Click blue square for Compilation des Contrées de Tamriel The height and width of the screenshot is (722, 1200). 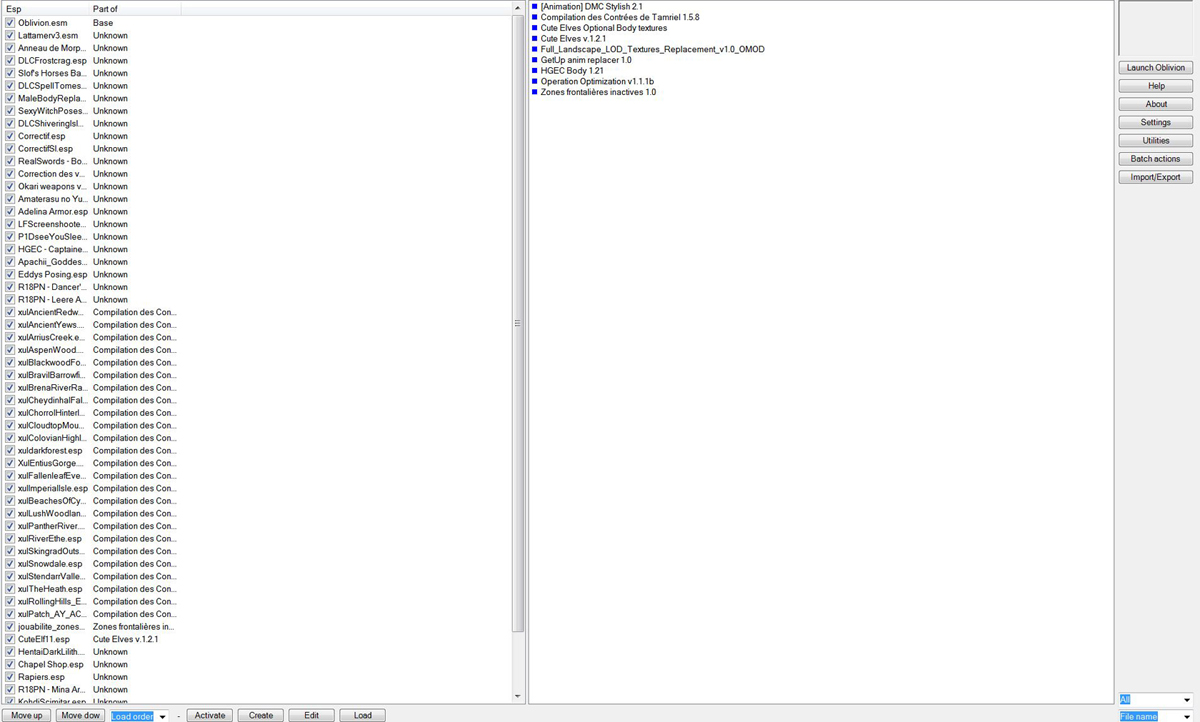[535, 17]
